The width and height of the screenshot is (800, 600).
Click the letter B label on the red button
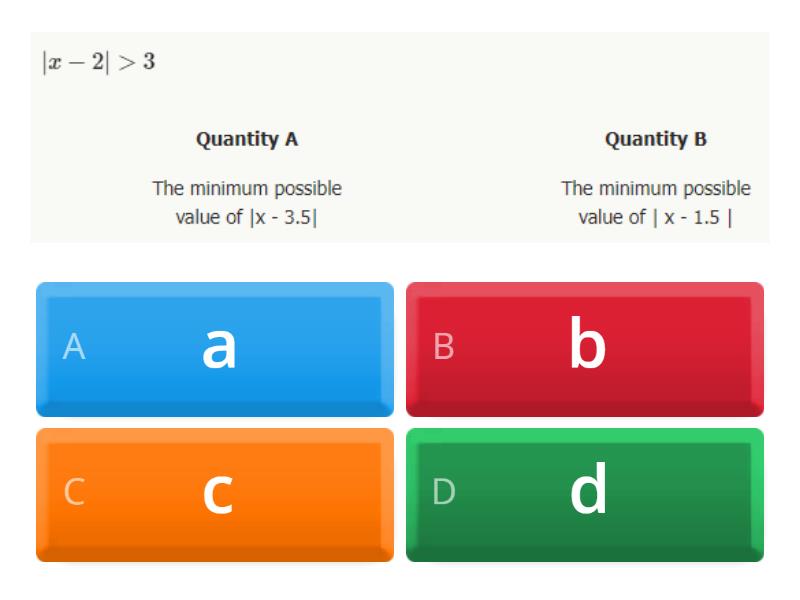click(444, 348)
